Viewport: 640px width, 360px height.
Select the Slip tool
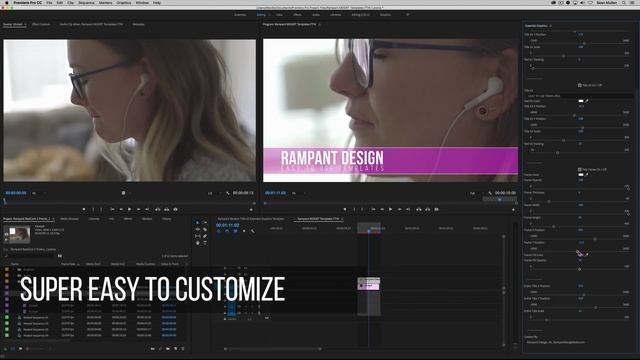(x=198, y=236)
